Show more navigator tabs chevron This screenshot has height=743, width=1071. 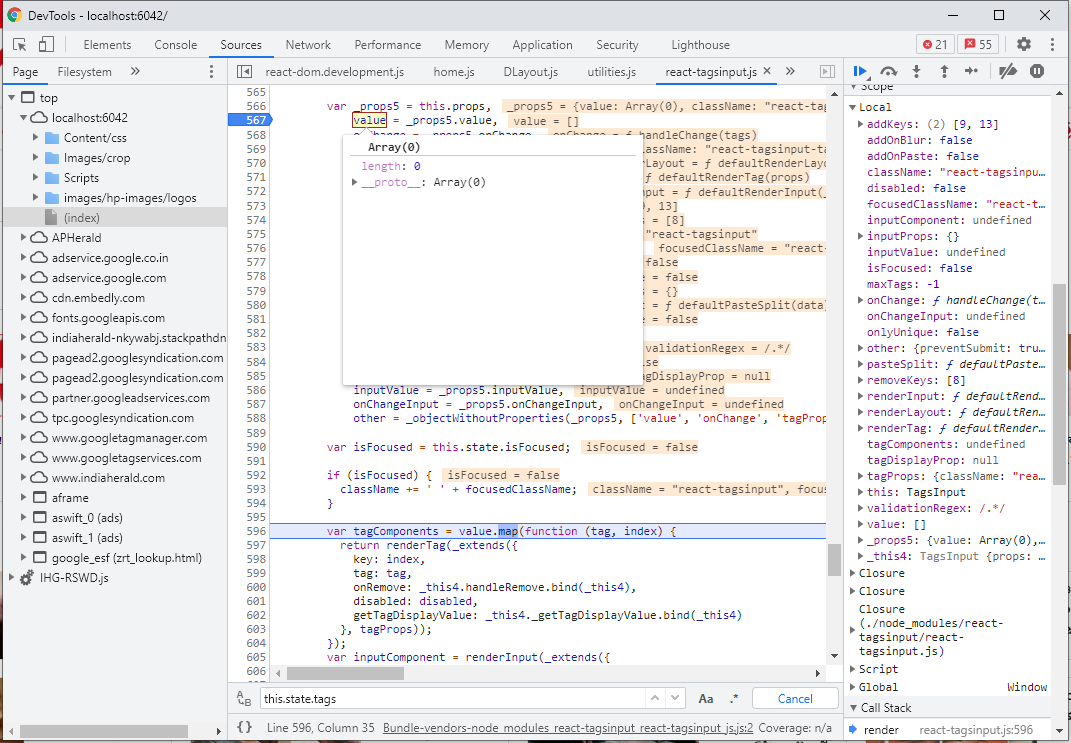(x=135, y=71)
